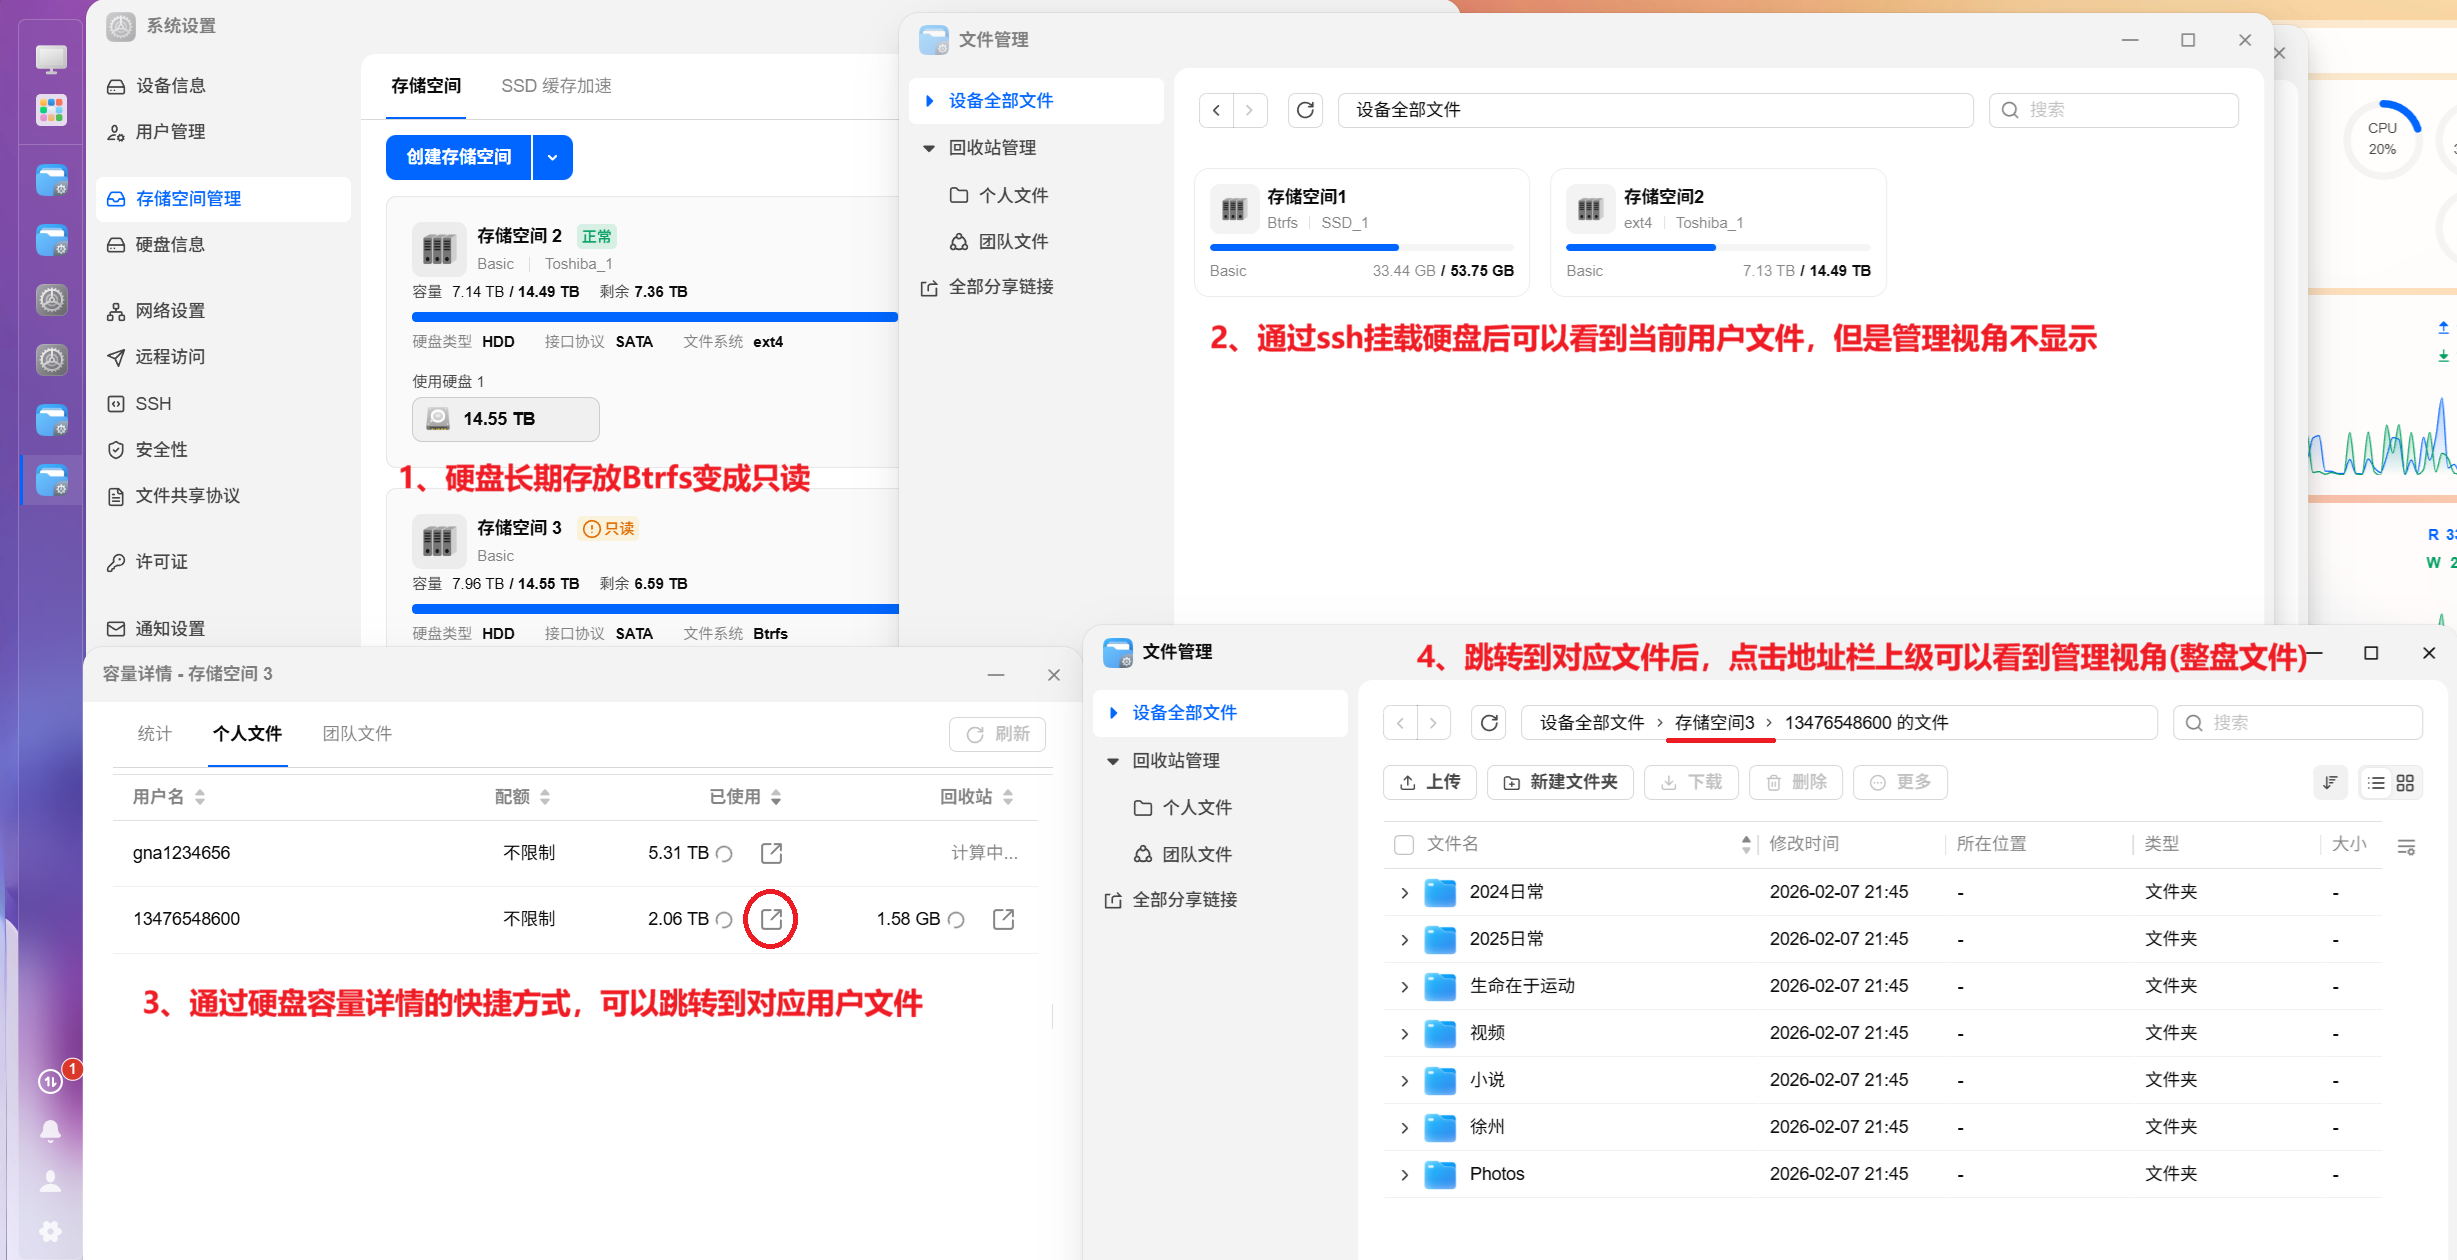Expand the 小说 folder row
This screenshot has height=1260, width=2457.
coord(1404,1080)
